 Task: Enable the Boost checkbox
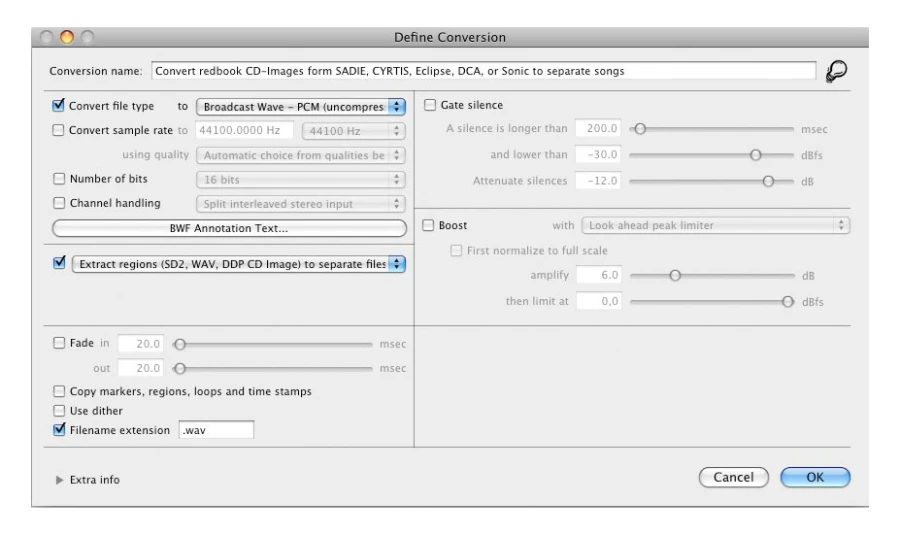point(428,226)
